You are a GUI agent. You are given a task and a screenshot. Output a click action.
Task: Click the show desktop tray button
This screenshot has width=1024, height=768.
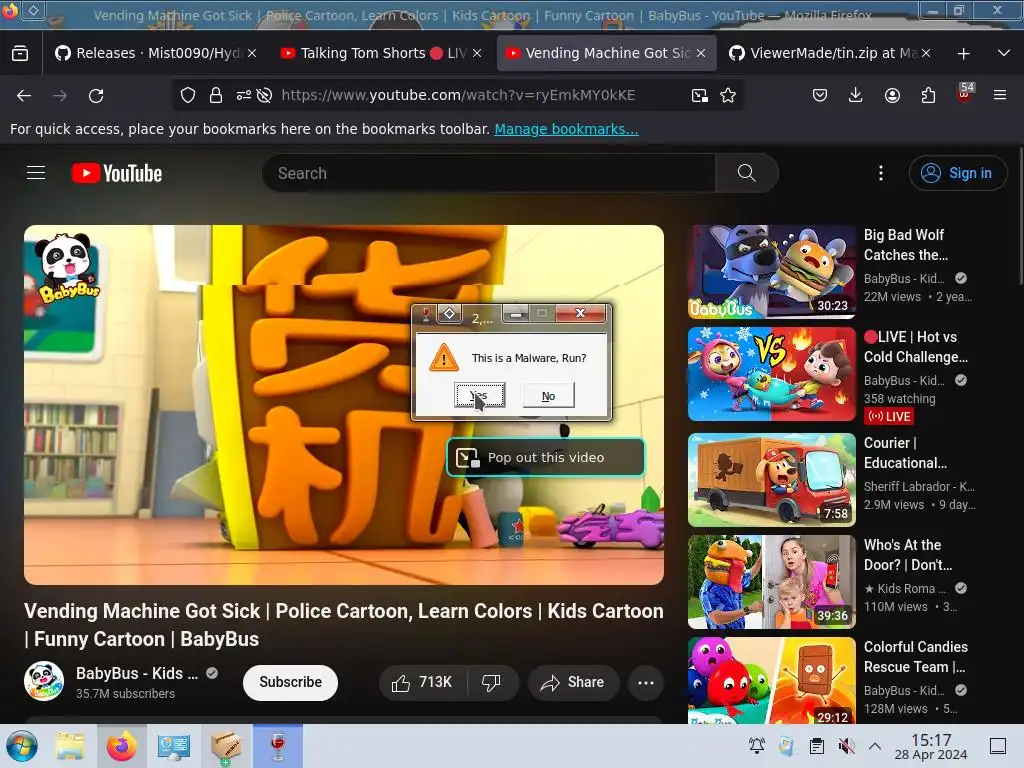[998, 746]
